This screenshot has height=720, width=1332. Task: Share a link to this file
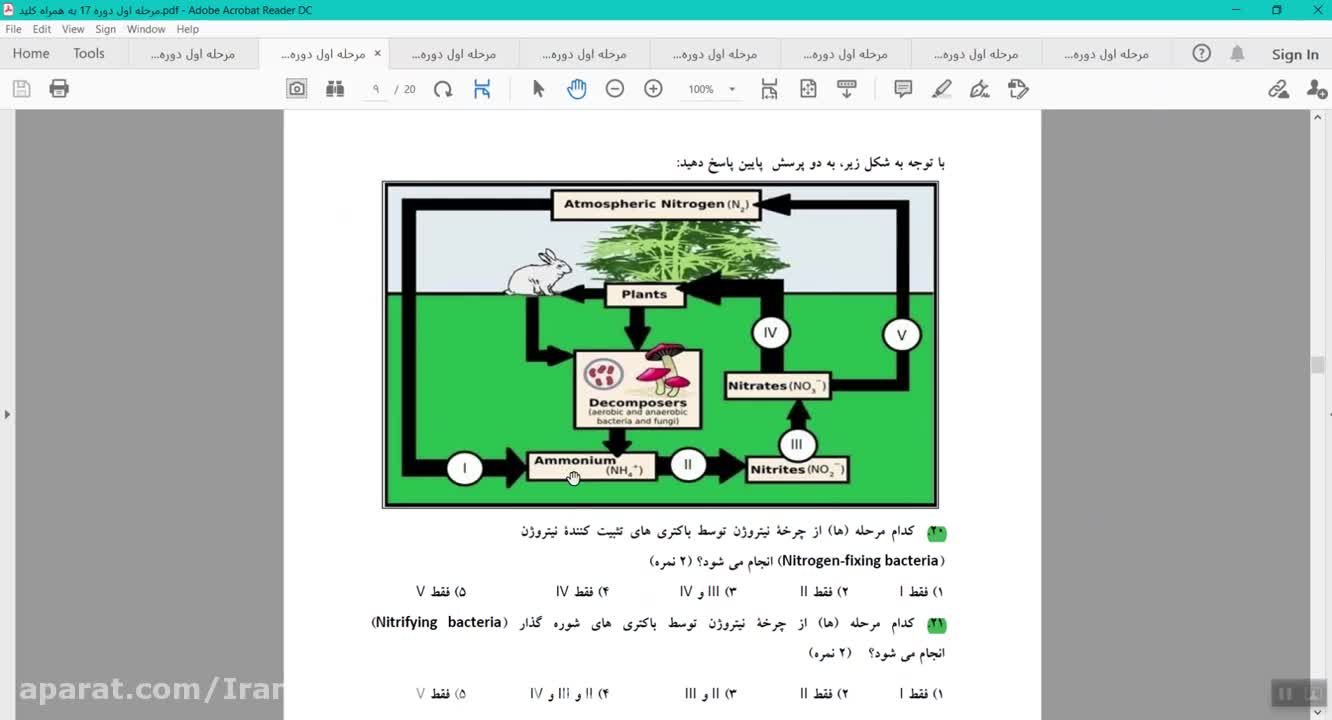[1278, 89]
